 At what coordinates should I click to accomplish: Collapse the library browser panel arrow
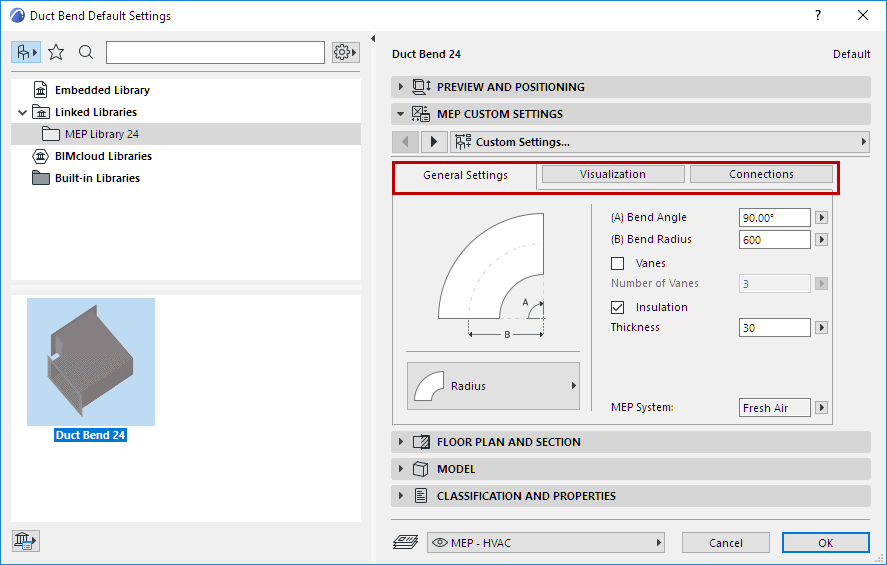[x=373, y=38]
